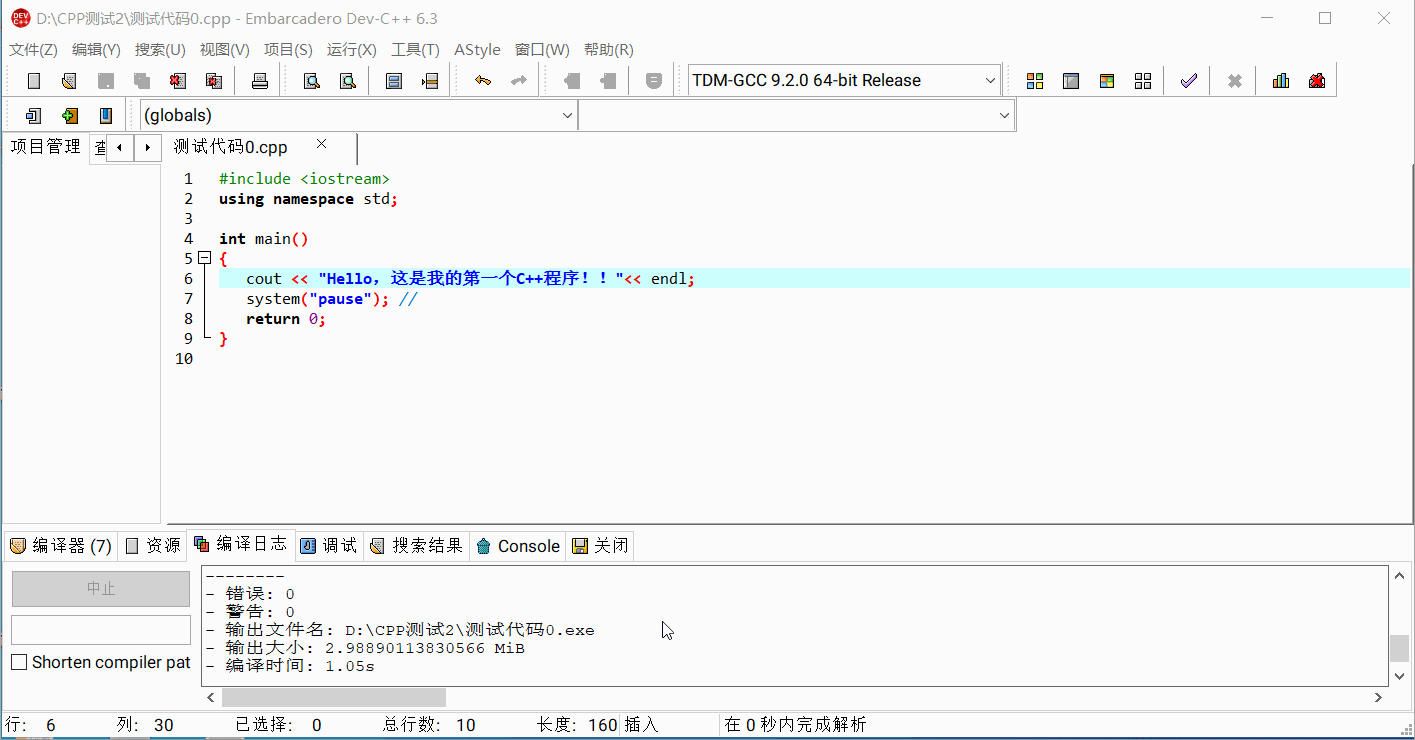The width and height of the screenshot is (1415, 740).
Task: Open the Find magnifier tool
Action: [312, 81]
